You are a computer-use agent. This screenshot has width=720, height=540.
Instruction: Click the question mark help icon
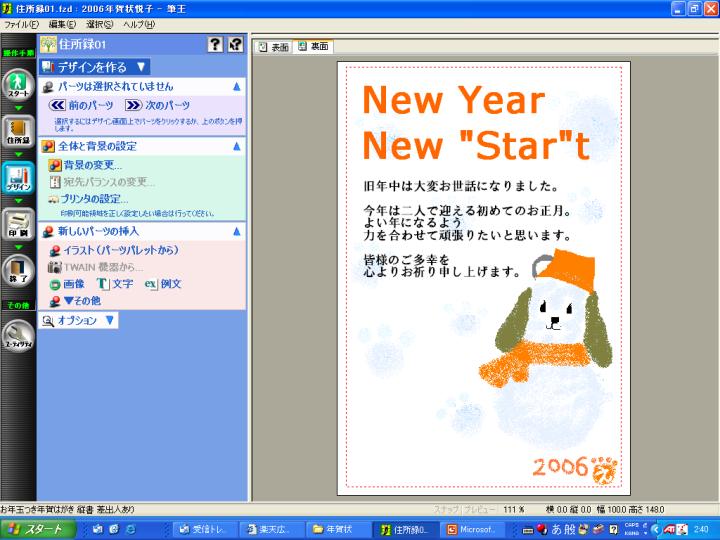click(215, 44)
